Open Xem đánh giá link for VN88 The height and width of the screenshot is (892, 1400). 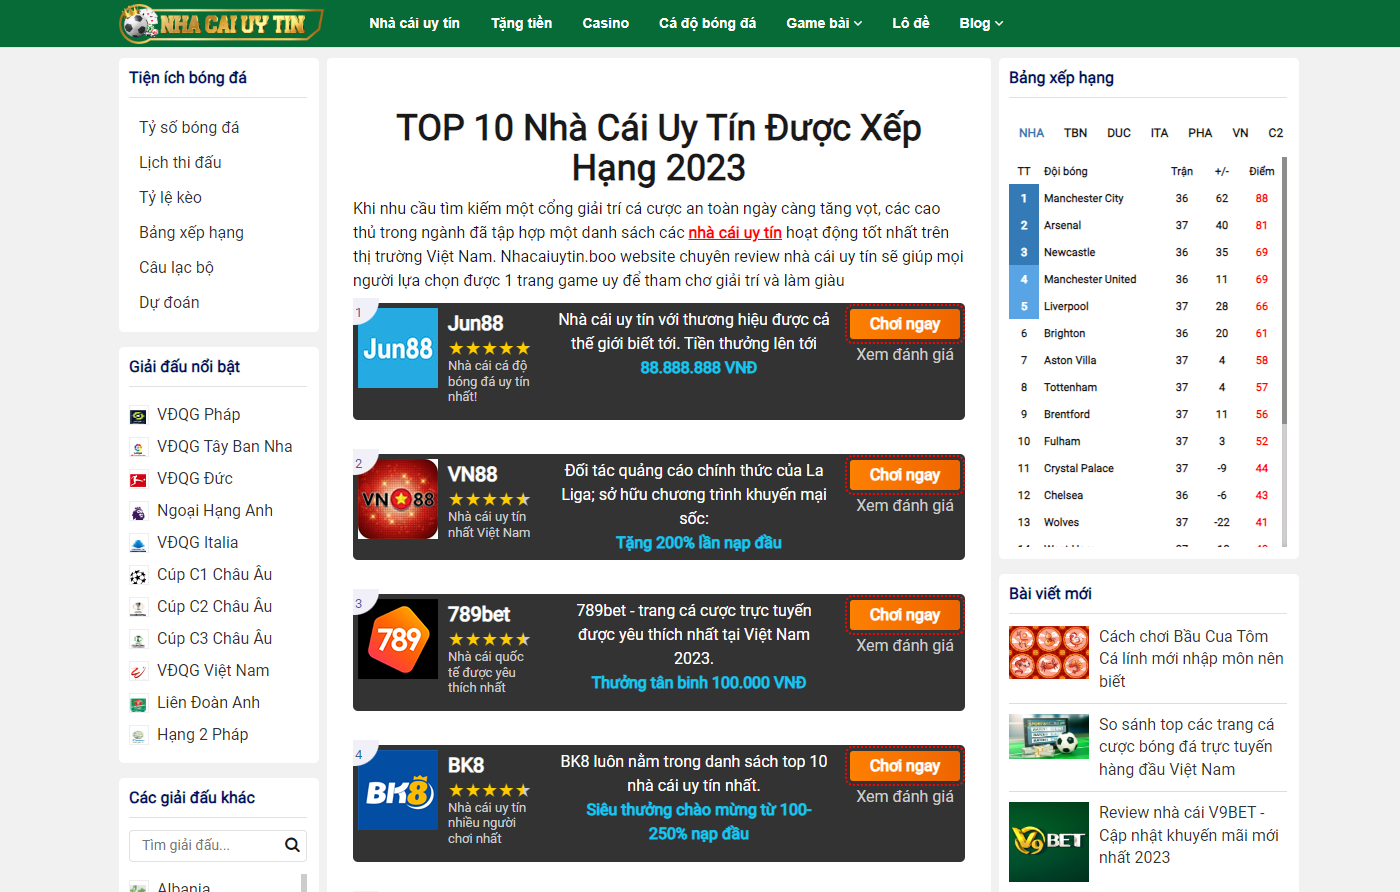pyautogui.click(x=904, y=506)
